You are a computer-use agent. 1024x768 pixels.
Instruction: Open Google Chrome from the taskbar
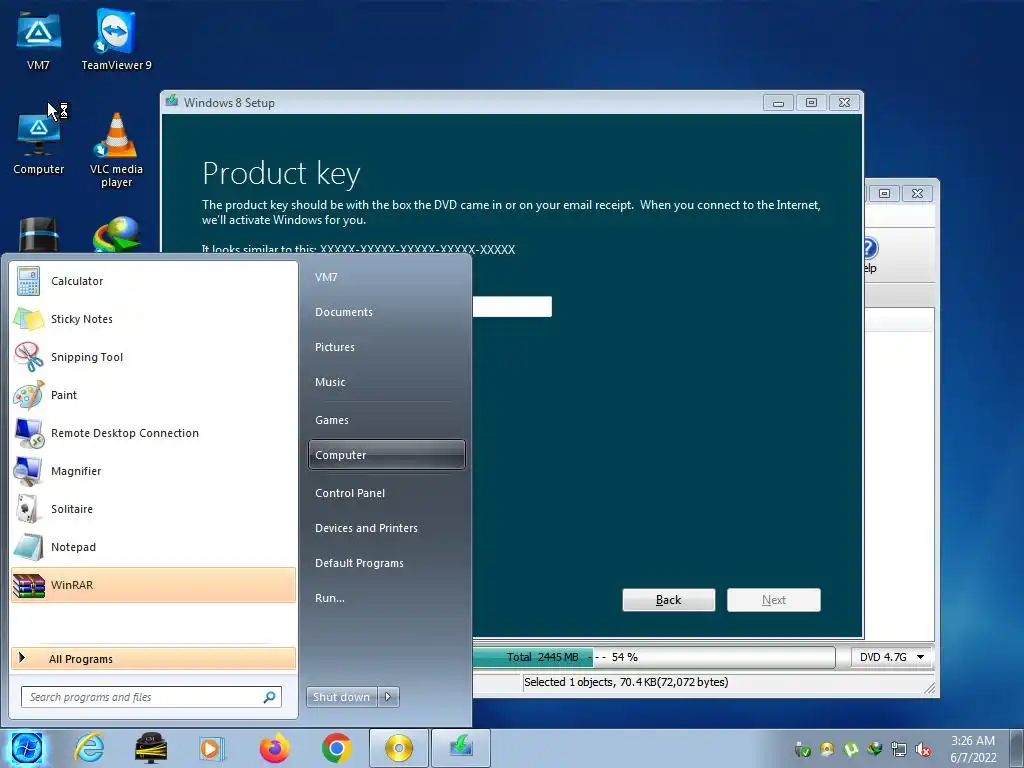[x=336, y=748]
